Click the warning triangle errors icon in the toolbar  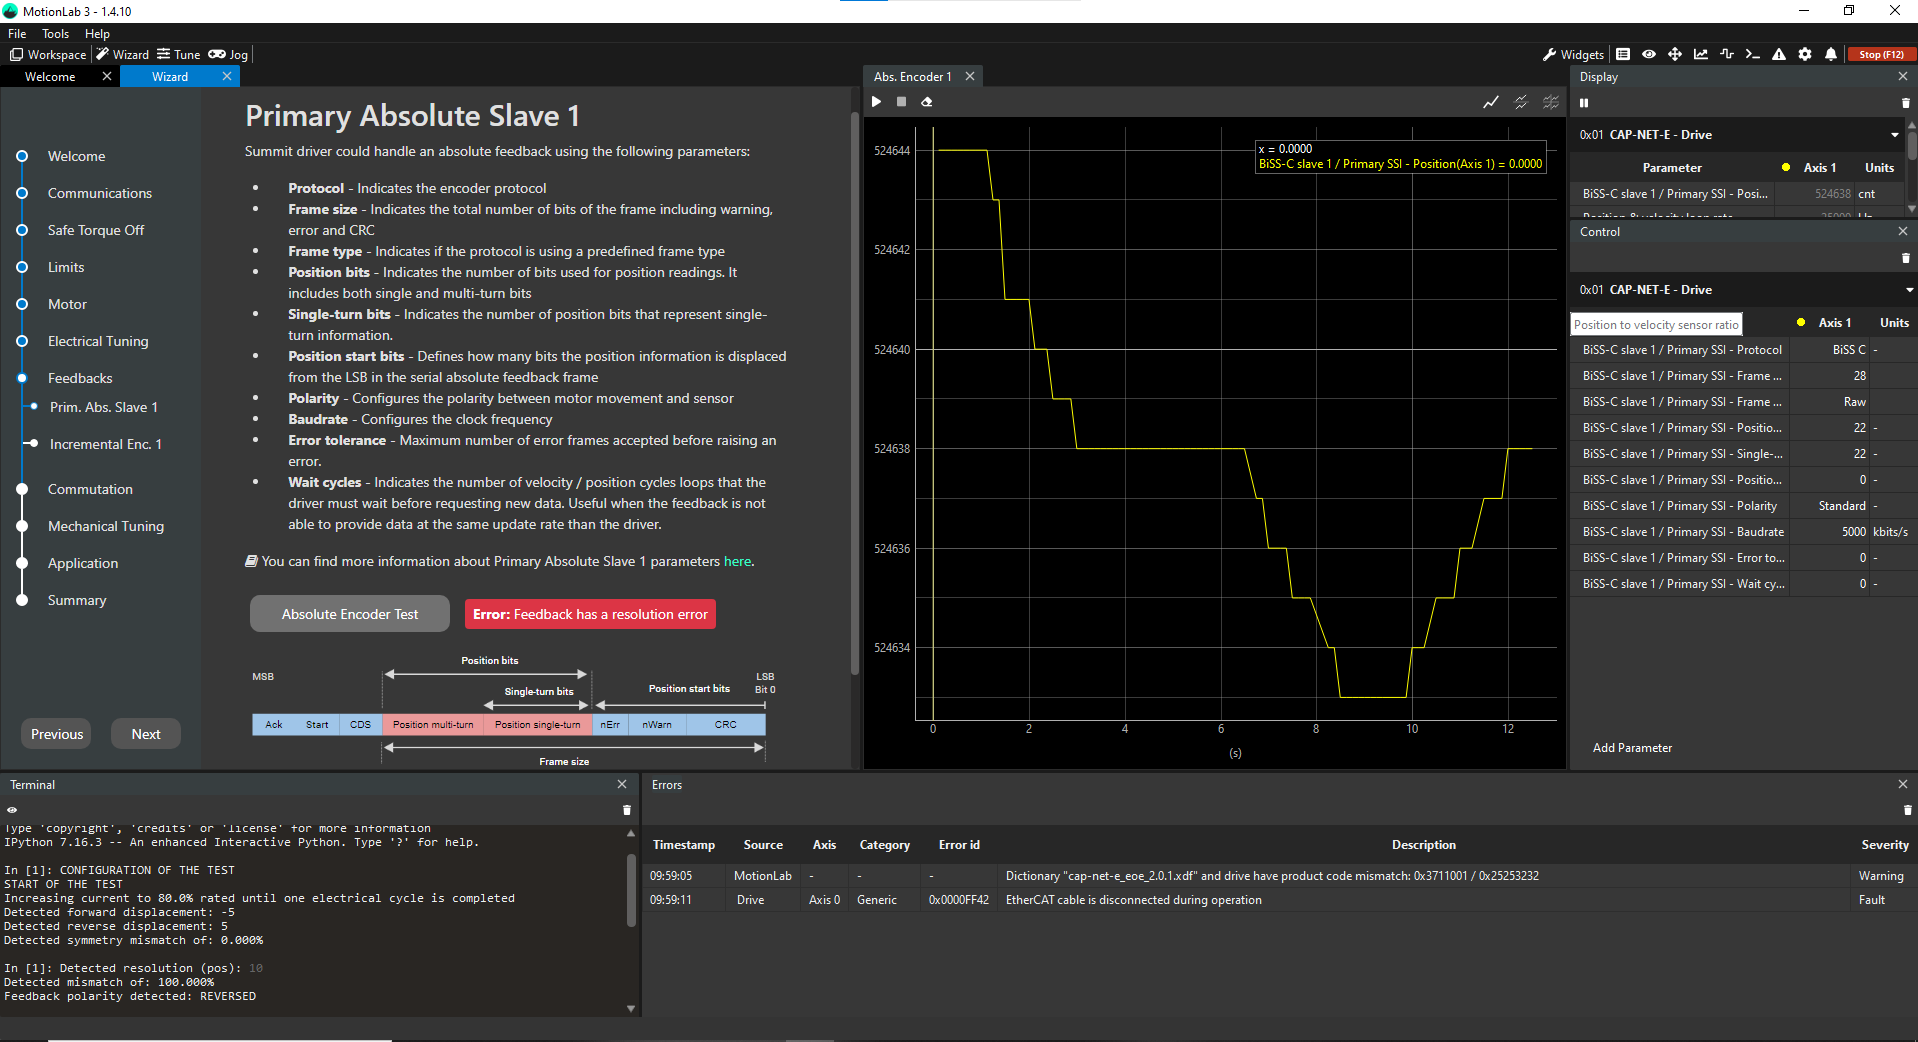(x=1779, y=54)
